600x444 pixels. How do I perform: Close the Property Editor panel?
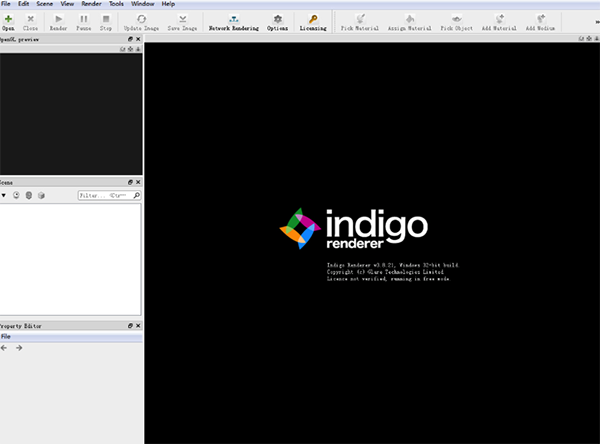click(x=138, y=326)
